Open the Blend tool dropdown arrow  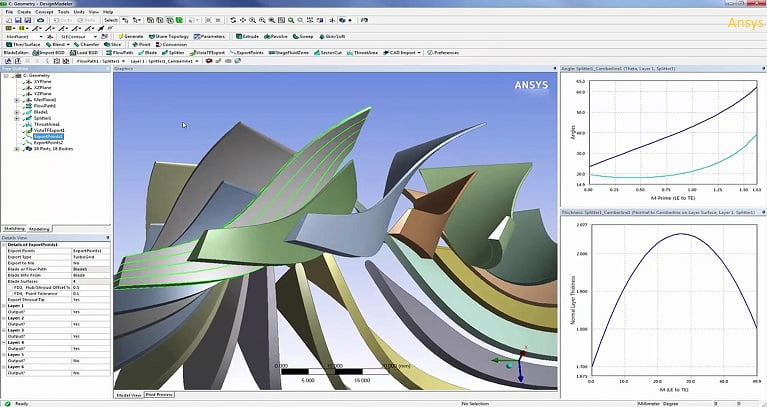(68, 45)
